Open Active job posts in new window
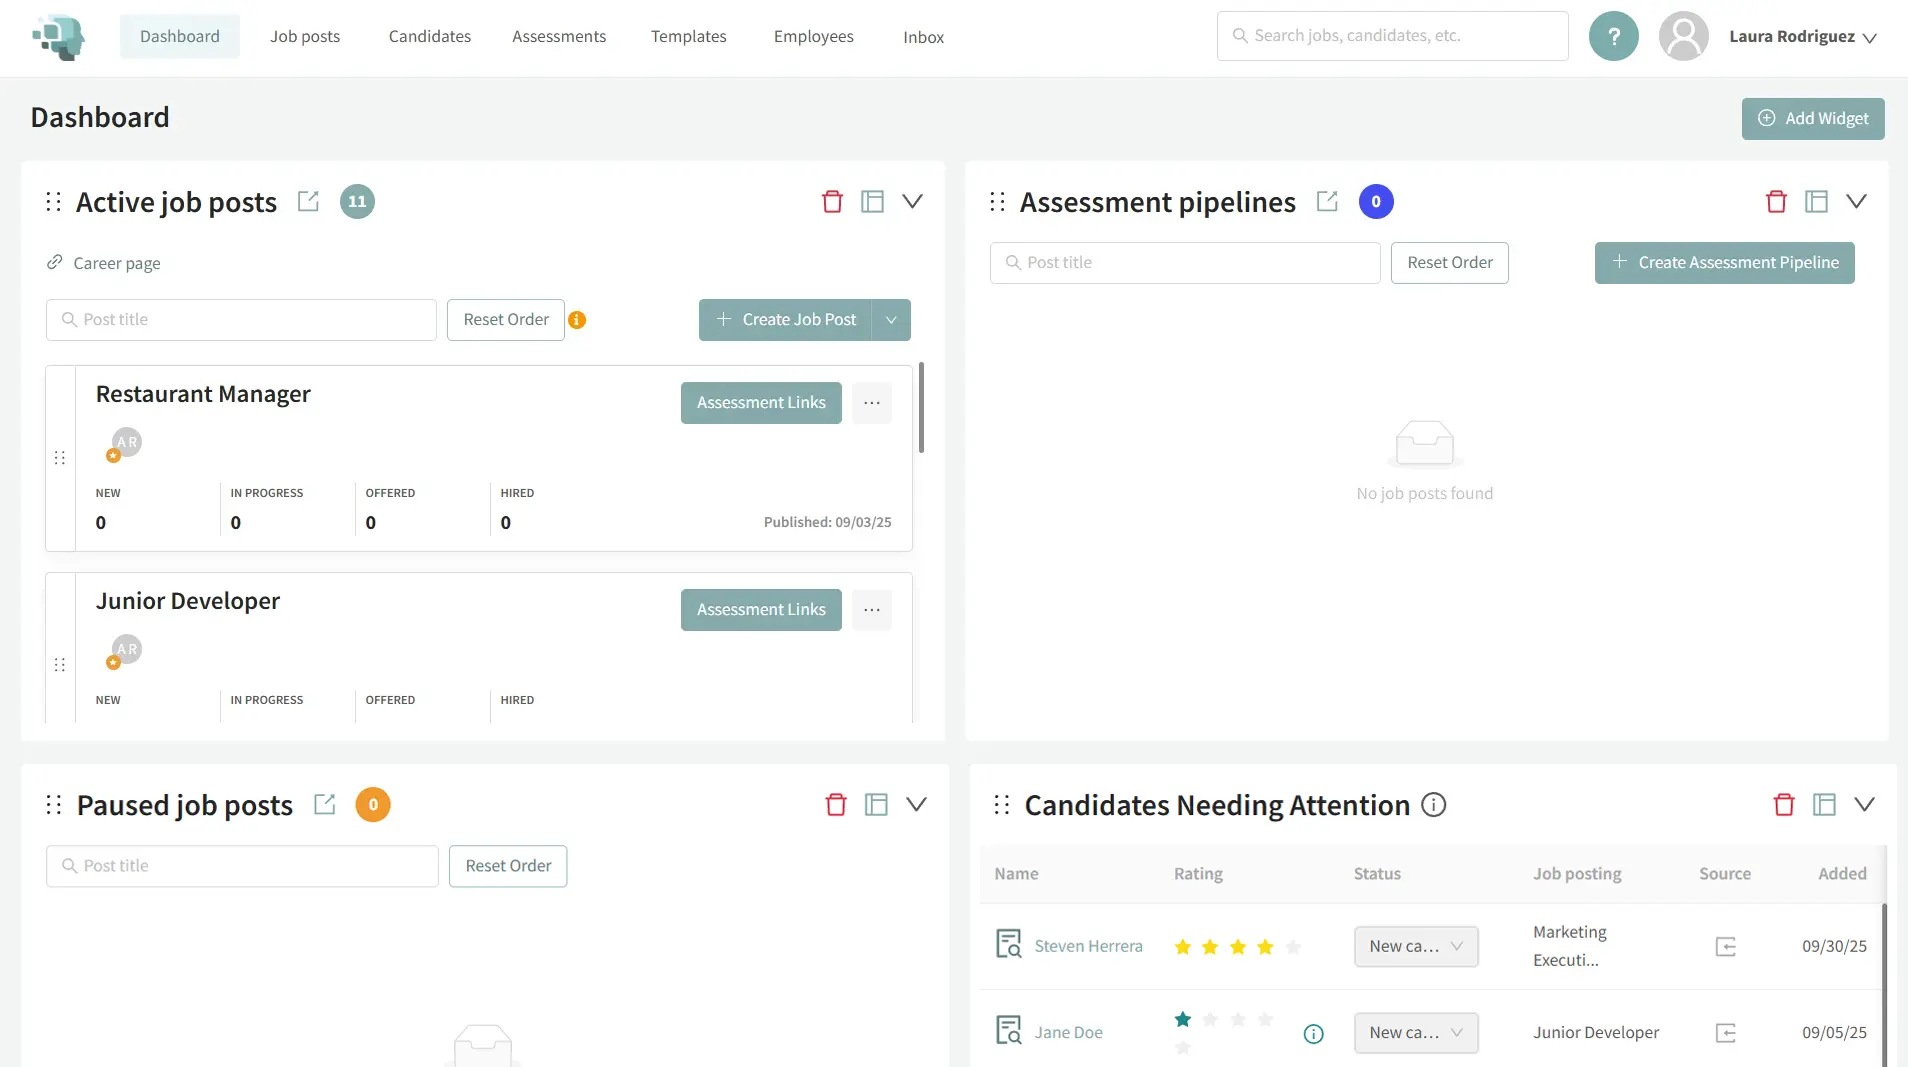This screenshot has width=1908, height=1067. [x=308, y=202]
